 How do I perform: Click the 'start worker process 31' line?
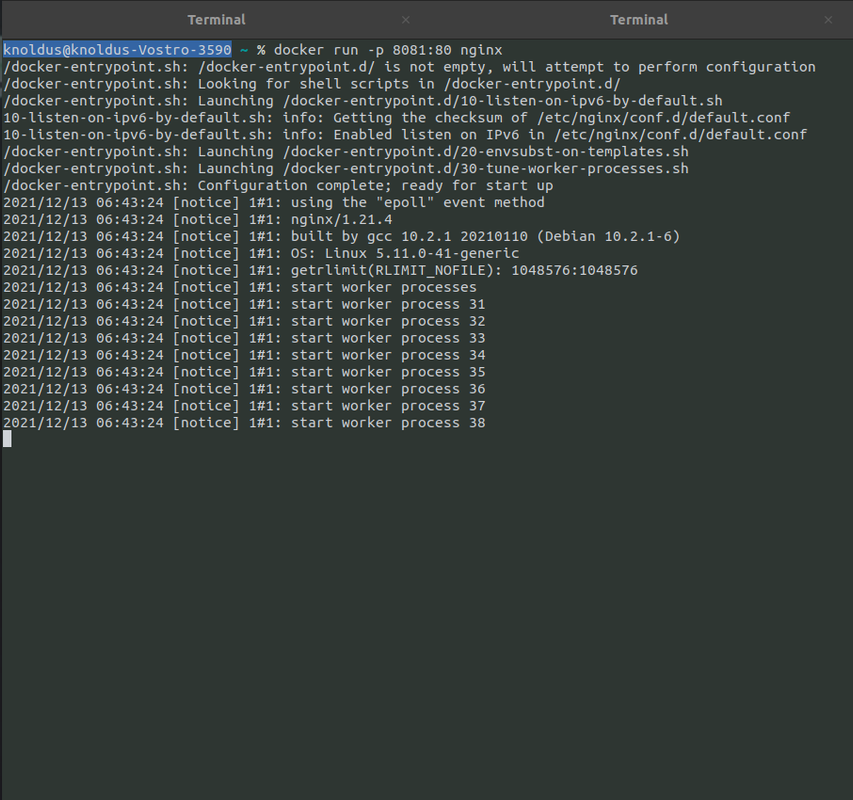point(244,303)
